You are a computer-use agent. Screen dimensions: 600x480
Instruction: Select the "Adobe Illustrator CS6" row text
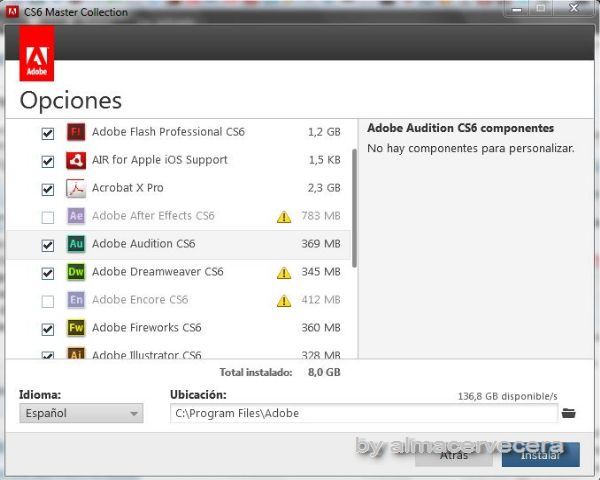pos(147,354)
